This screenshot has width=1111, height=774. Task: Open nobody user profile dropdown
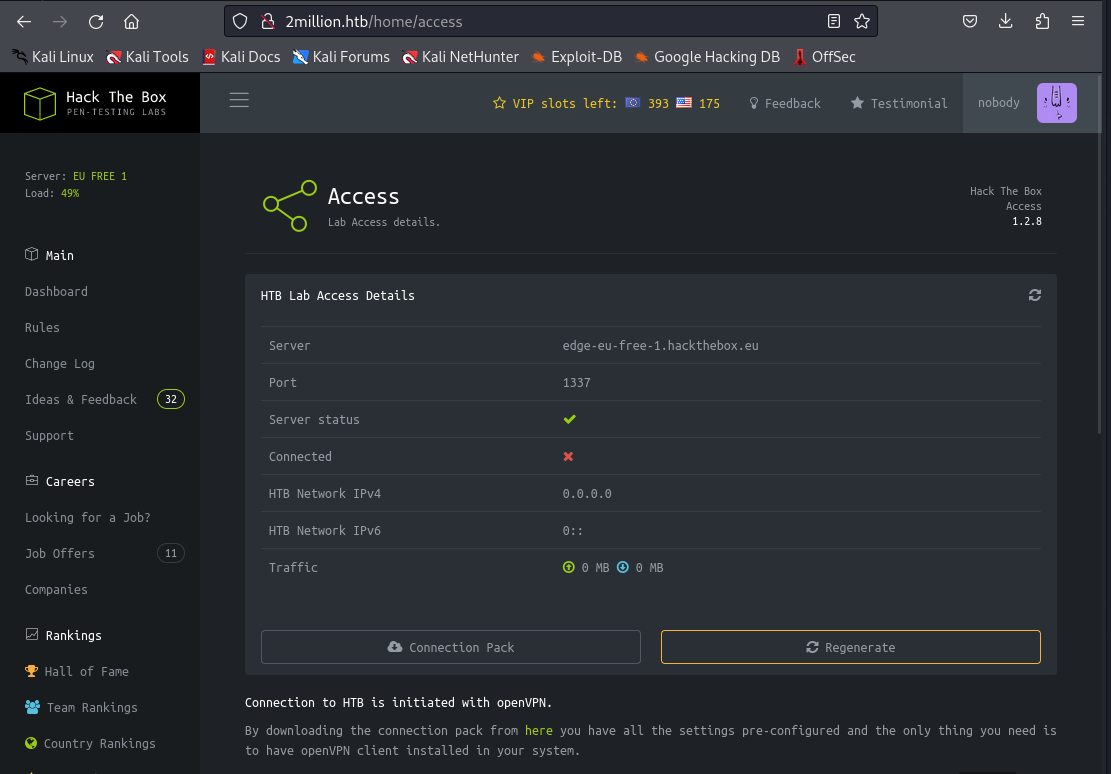pos(998,103)
